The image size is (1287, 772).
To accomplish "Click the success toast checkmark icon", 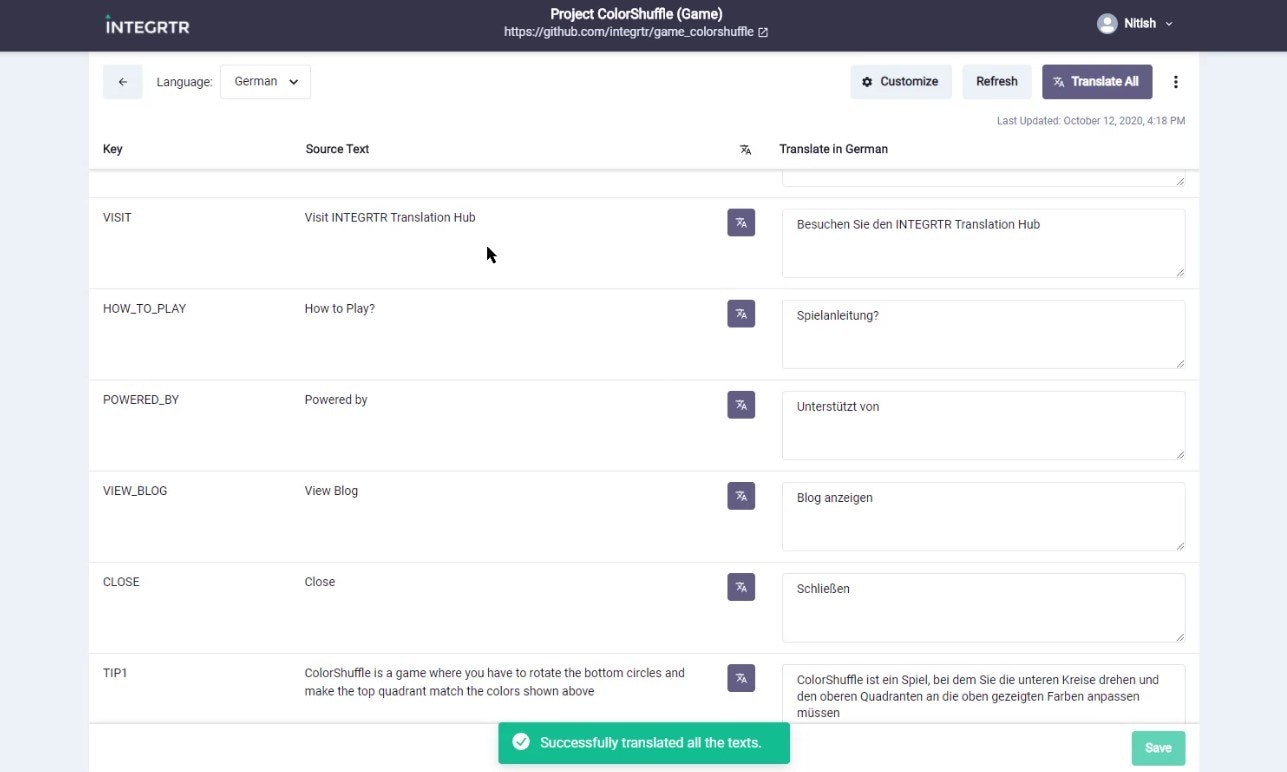I will pyautogui.click(x=520, y=742).
